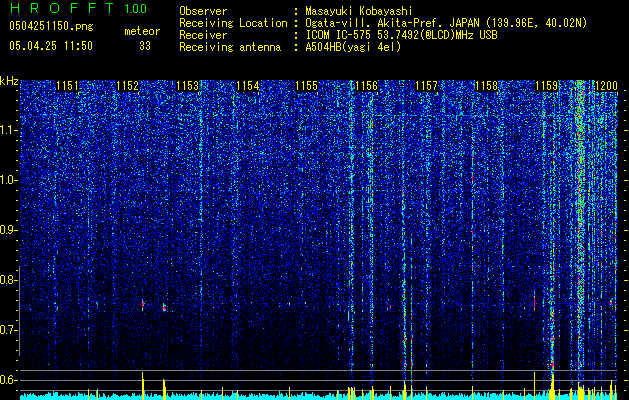Click the Receiver label

203,35
